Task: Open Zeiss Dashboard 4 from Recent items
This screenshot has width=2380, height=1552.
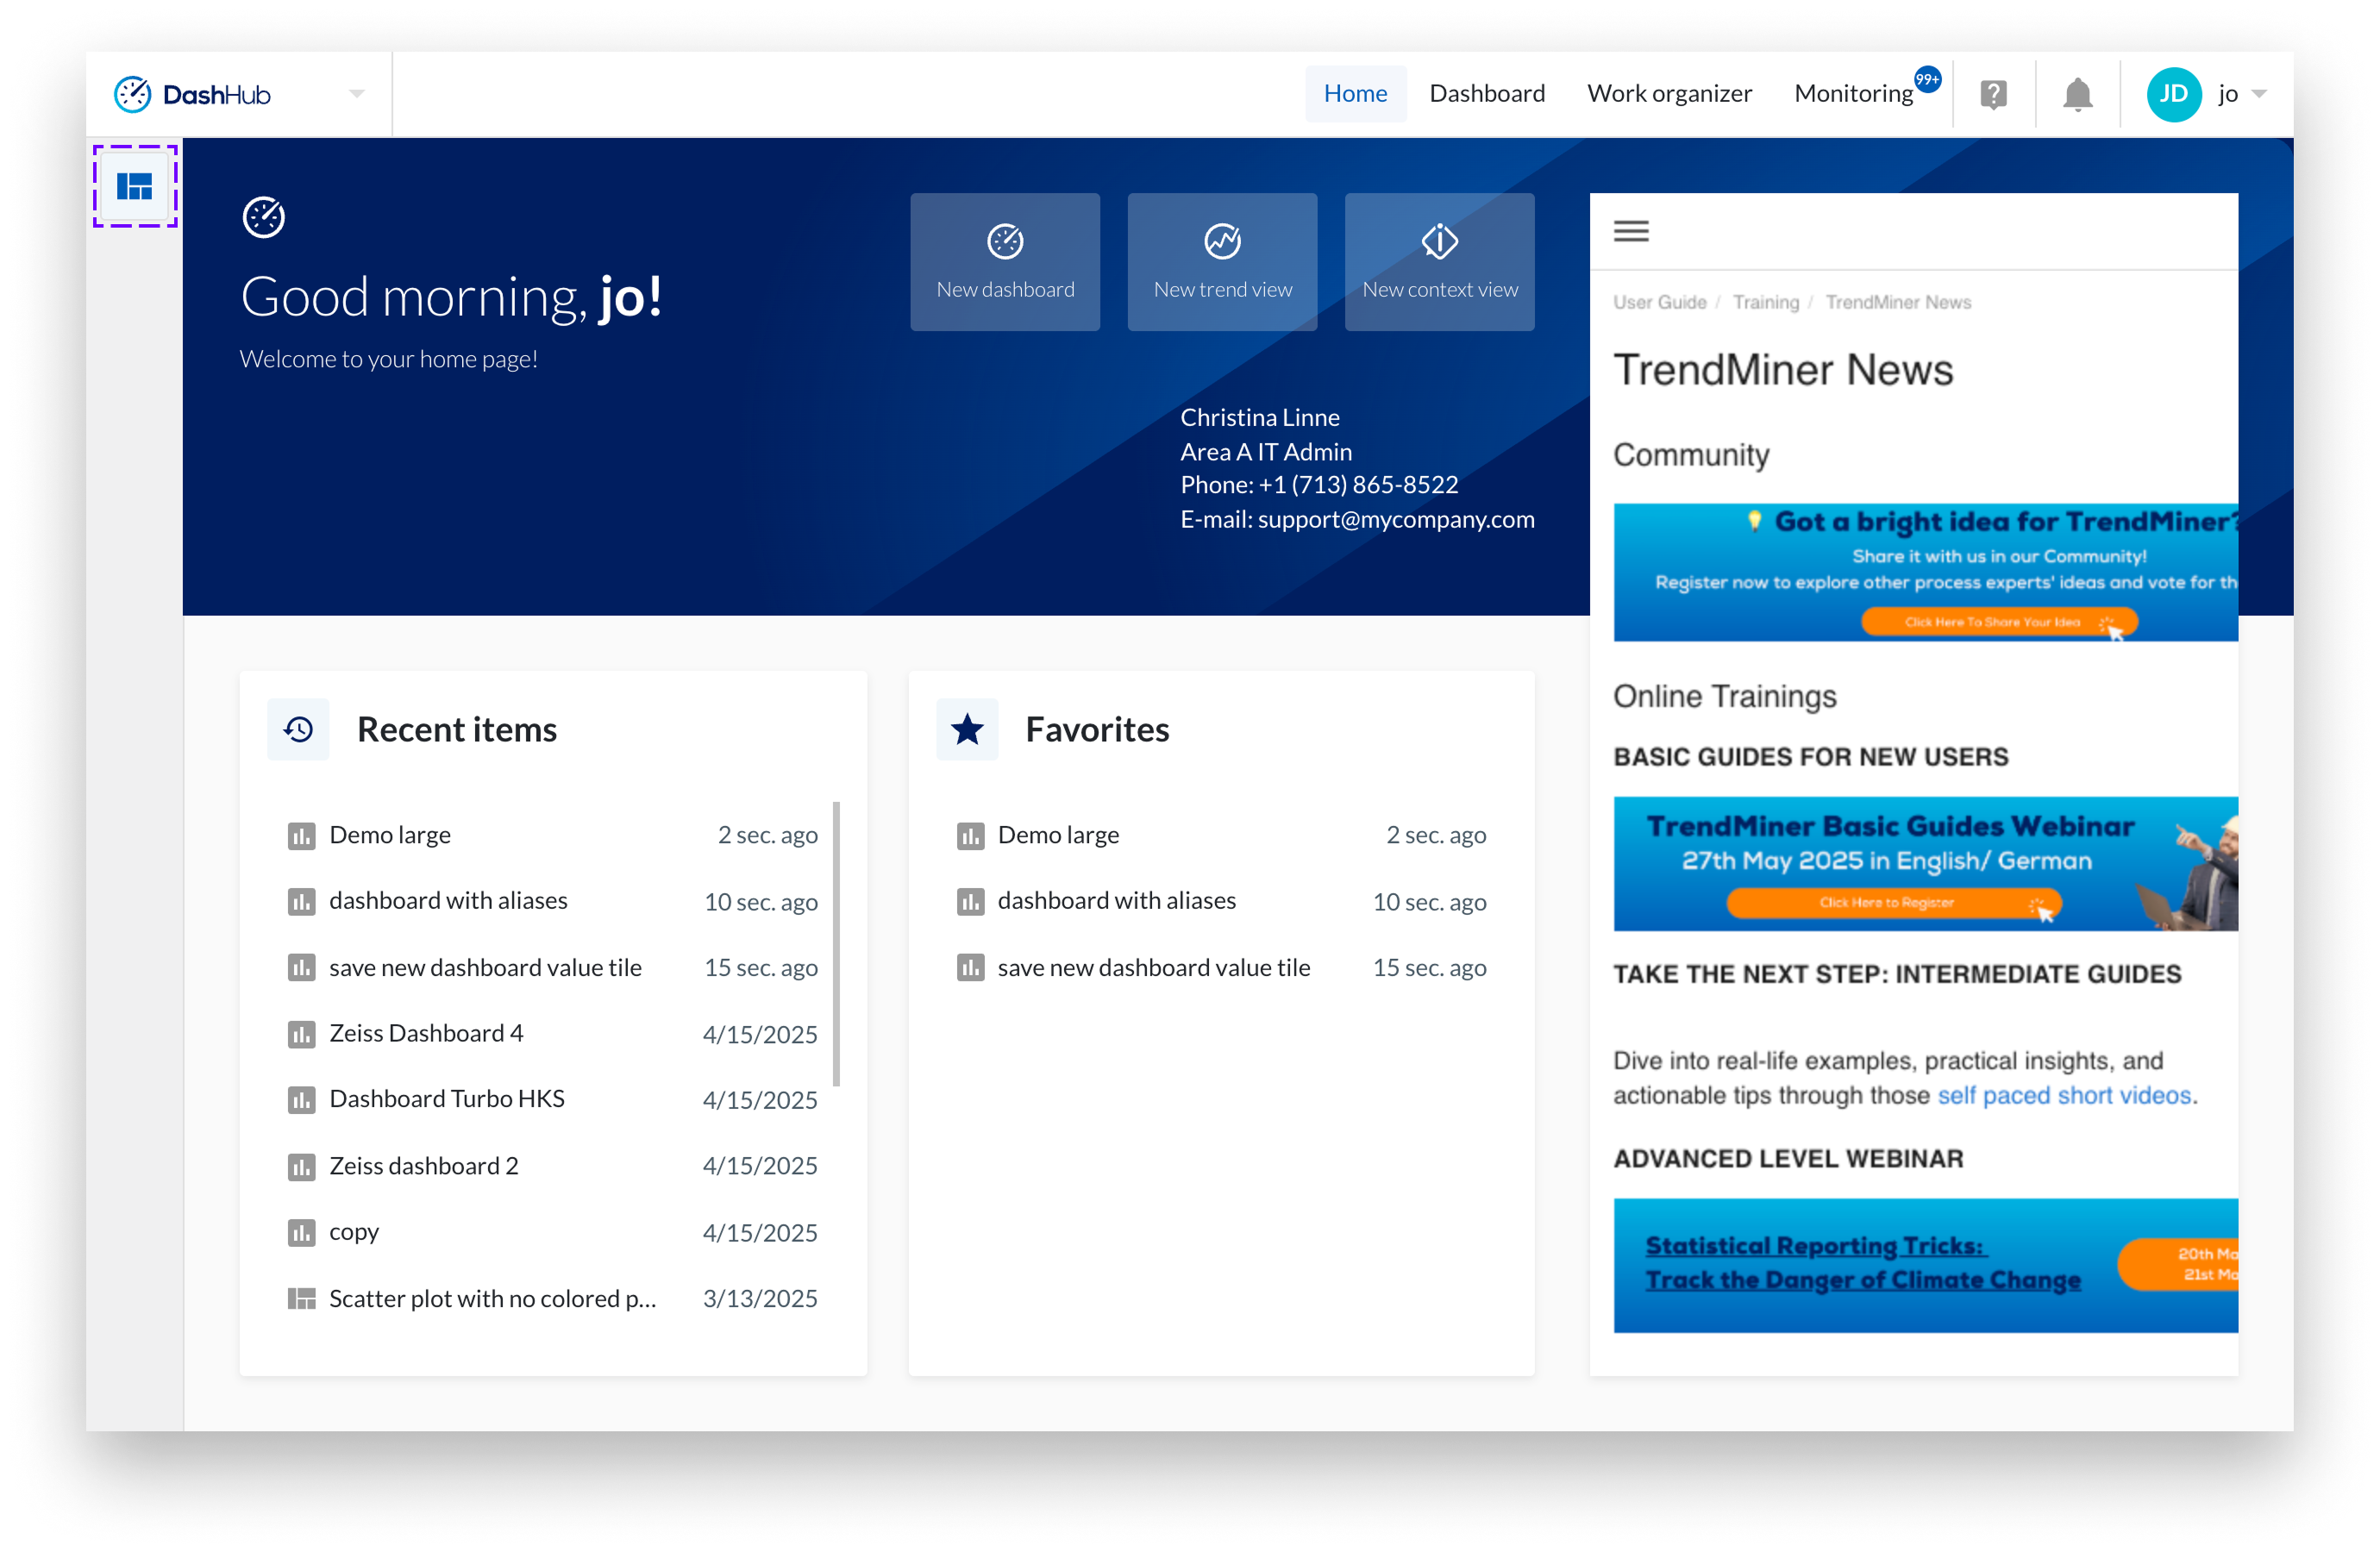Action: [x=426, y=1033]
